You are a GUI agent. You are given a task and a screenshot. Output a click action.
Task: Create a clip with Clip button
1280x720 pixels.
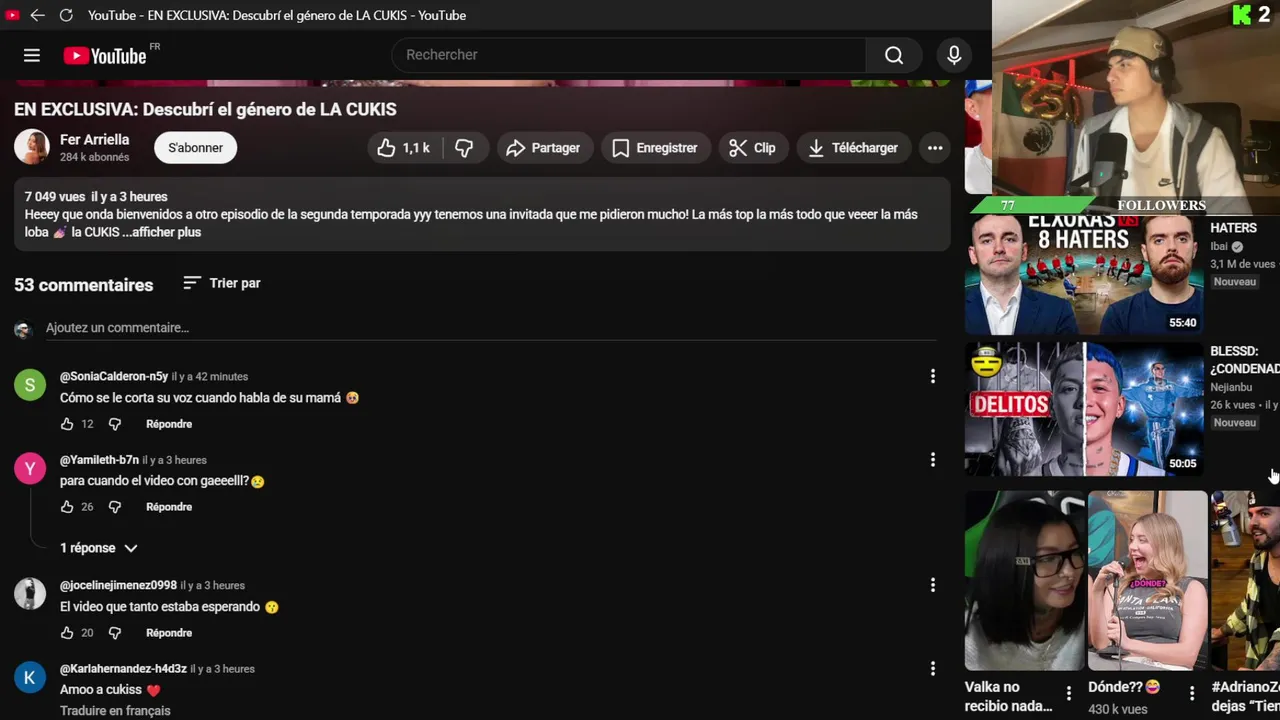click(x=752, y=148)
